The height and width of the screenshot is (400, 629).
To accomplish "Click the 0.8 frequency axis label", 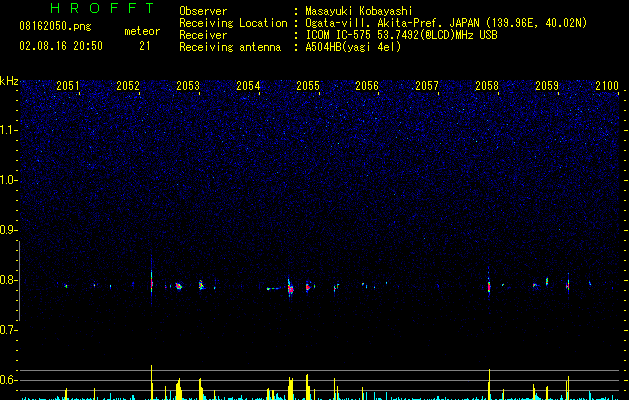I will 9,280.
